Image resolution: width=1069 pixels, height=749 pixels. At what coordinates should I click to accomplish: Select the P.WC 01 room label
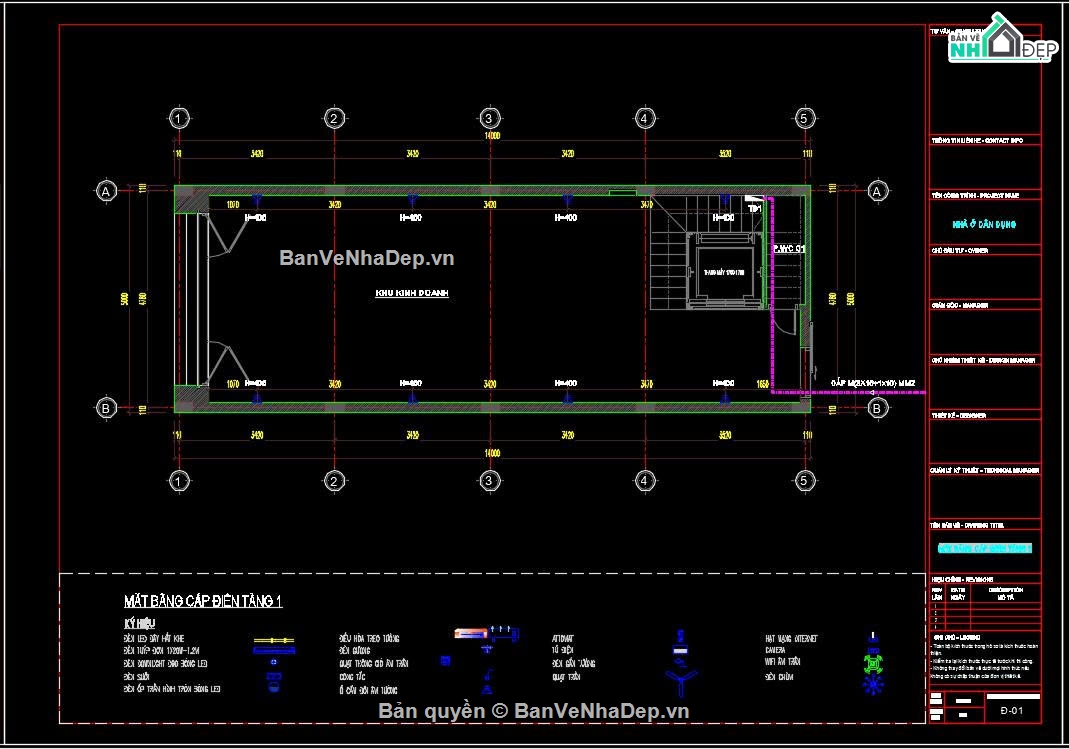(789, 249)
